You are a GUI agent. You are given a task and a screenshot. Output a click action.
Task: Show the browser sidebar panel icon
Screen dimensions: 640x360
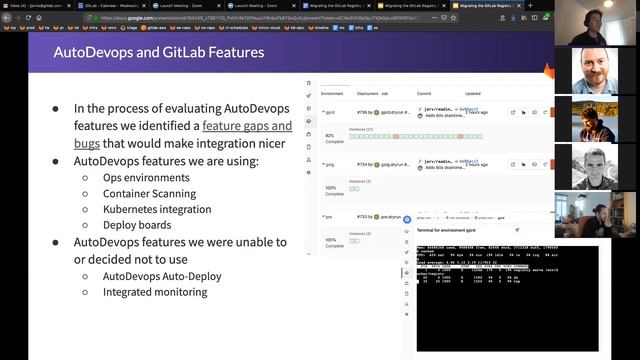point(534,18)
